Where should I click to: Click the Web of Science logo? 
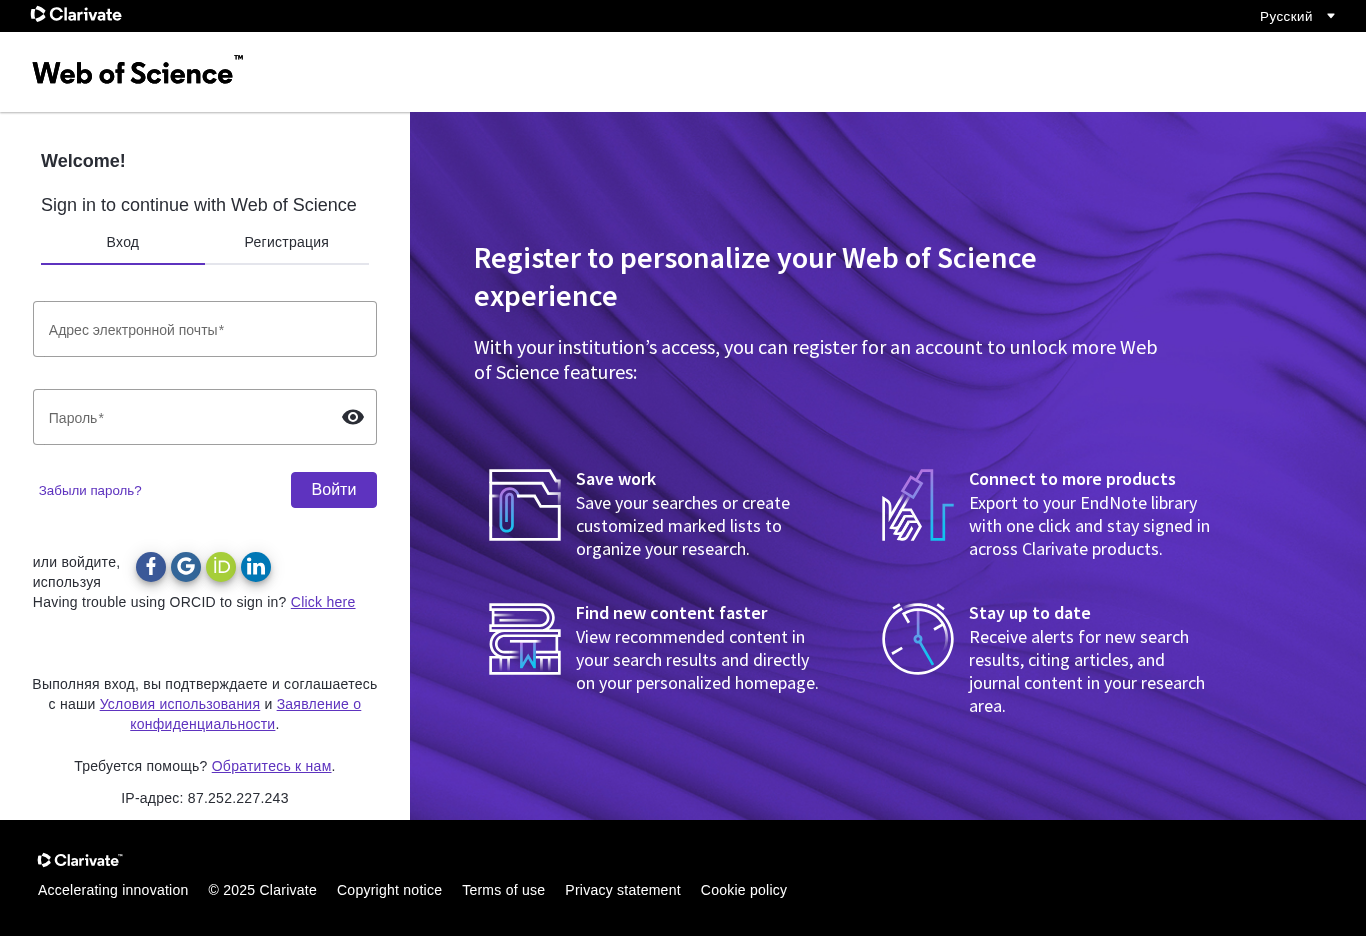(x=138, y=72)
